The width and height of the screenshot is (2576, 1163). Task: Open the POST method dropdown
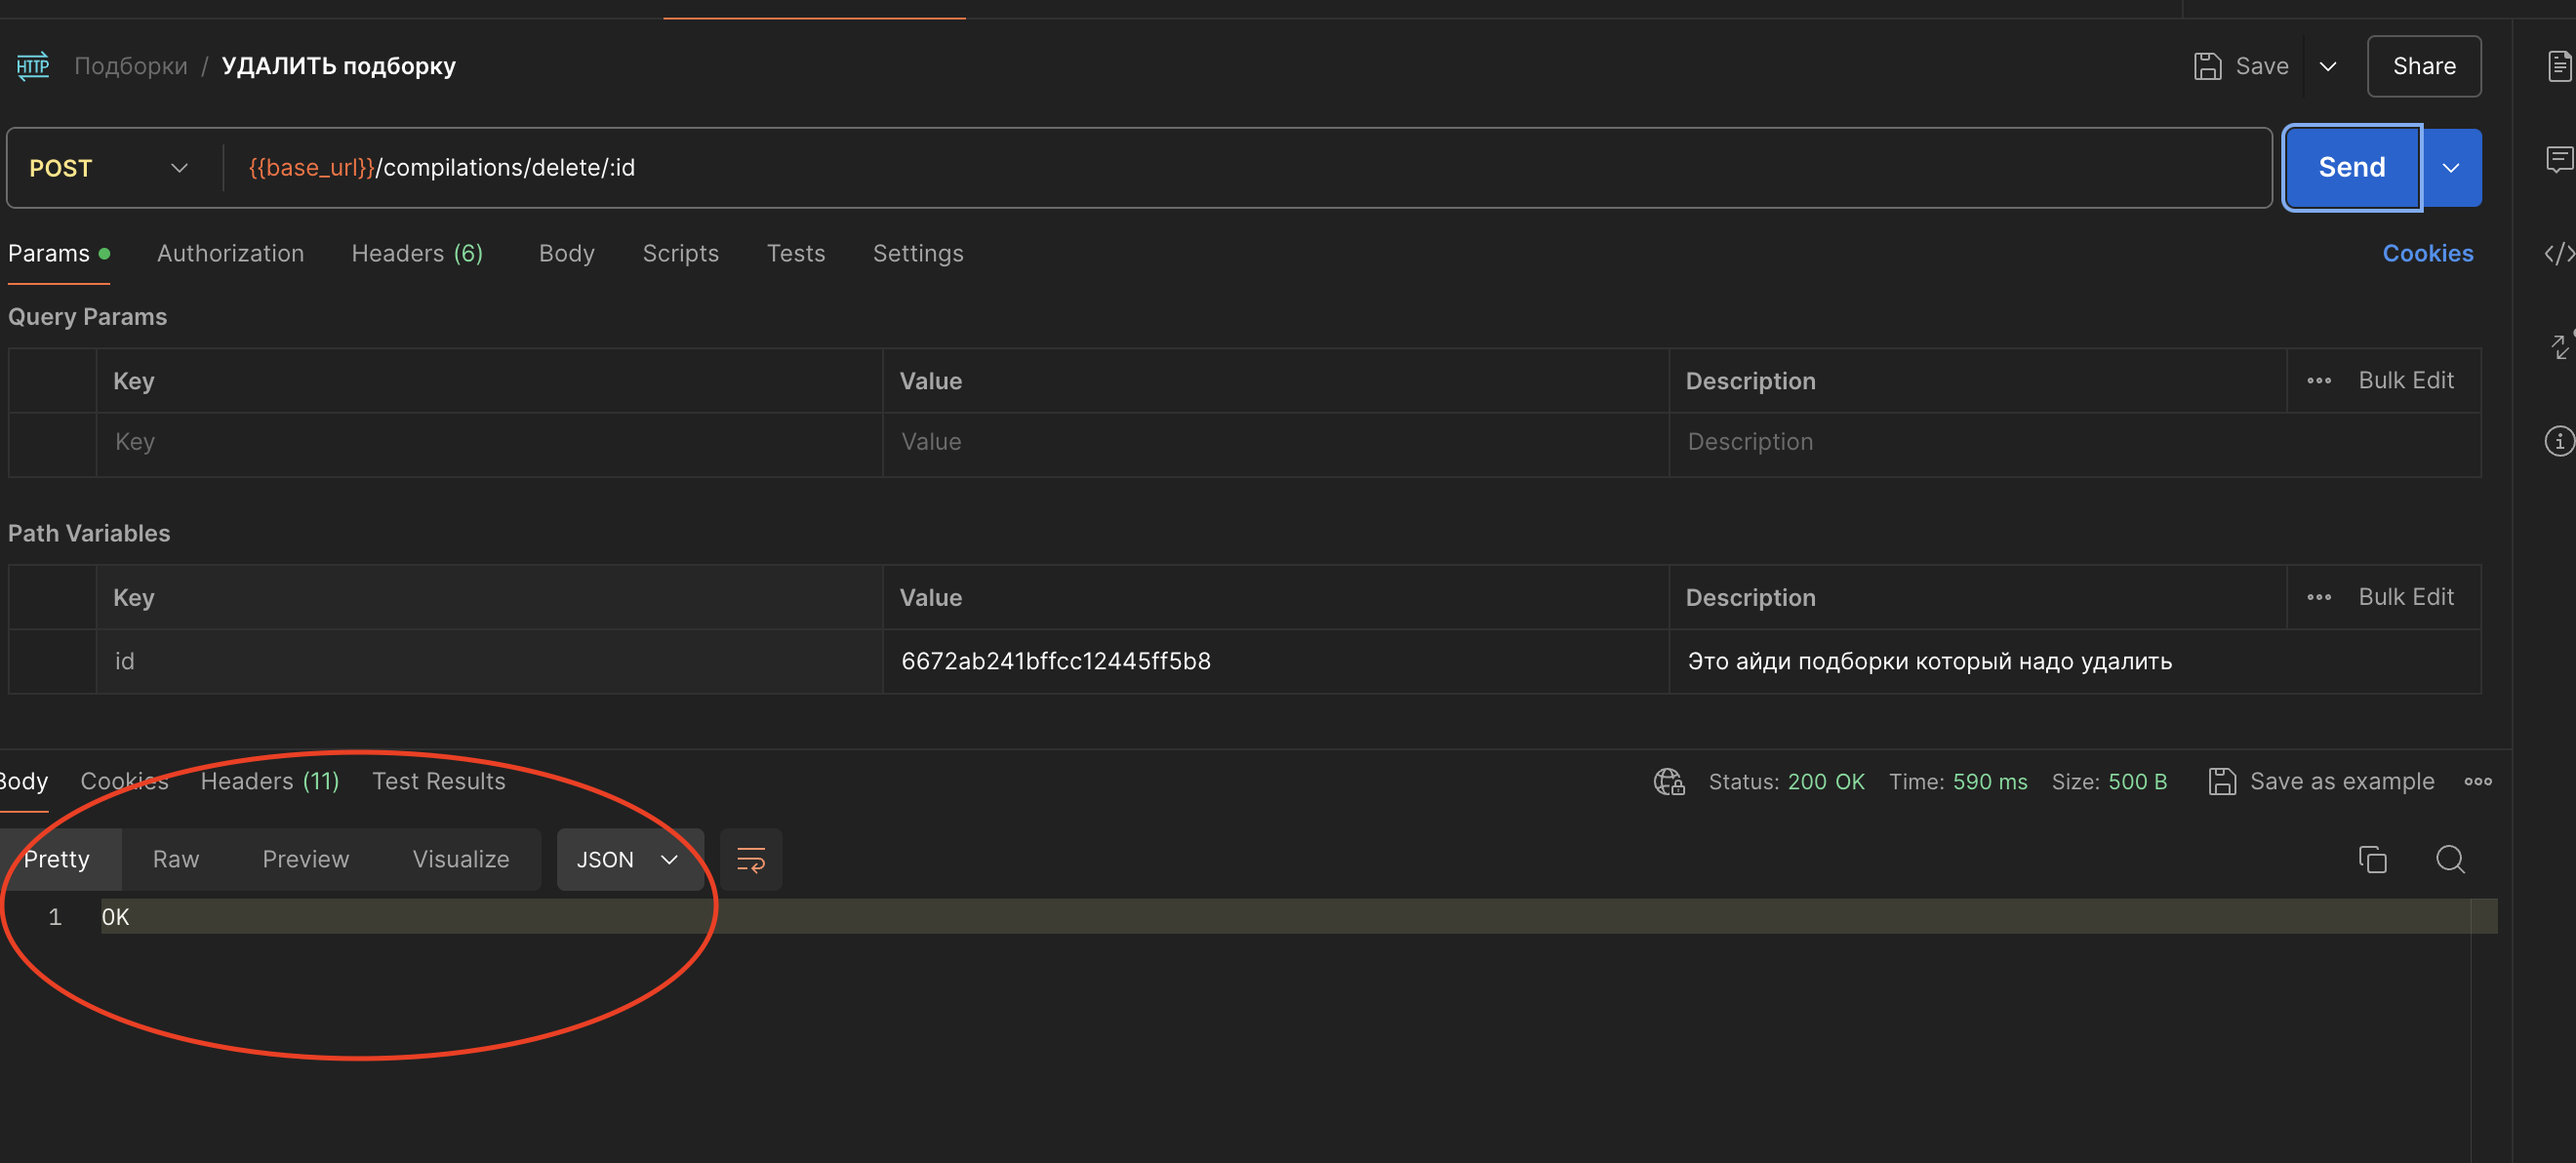tap(108, 168)
